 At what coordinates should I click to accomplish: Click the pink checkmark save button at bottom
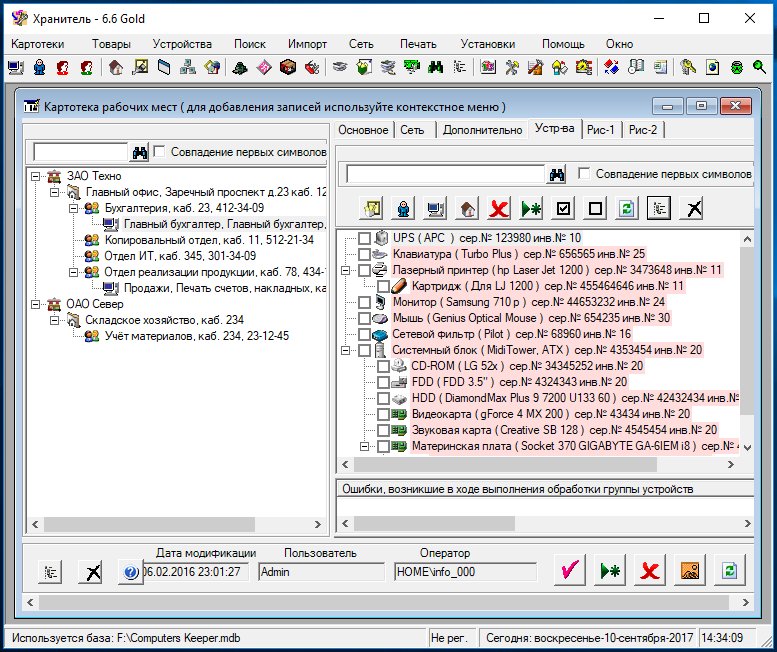click(570, 571)
